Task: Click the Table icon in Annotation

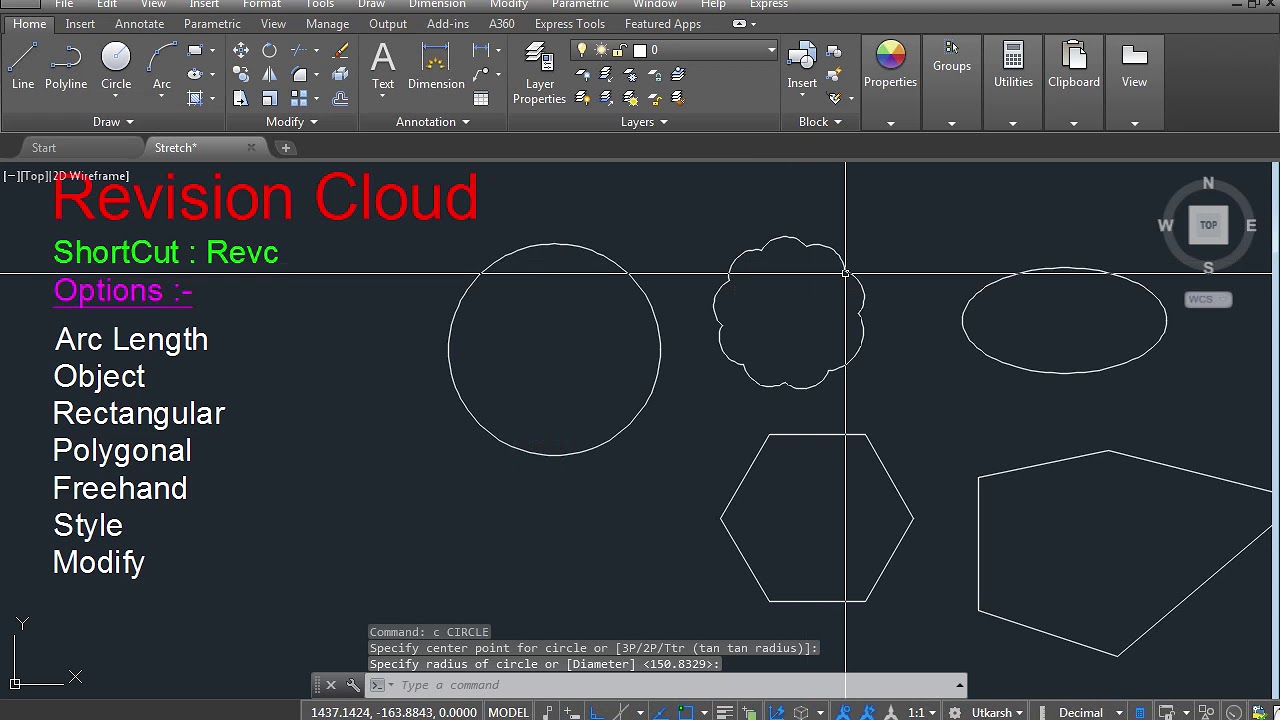Action: (481, 99)
